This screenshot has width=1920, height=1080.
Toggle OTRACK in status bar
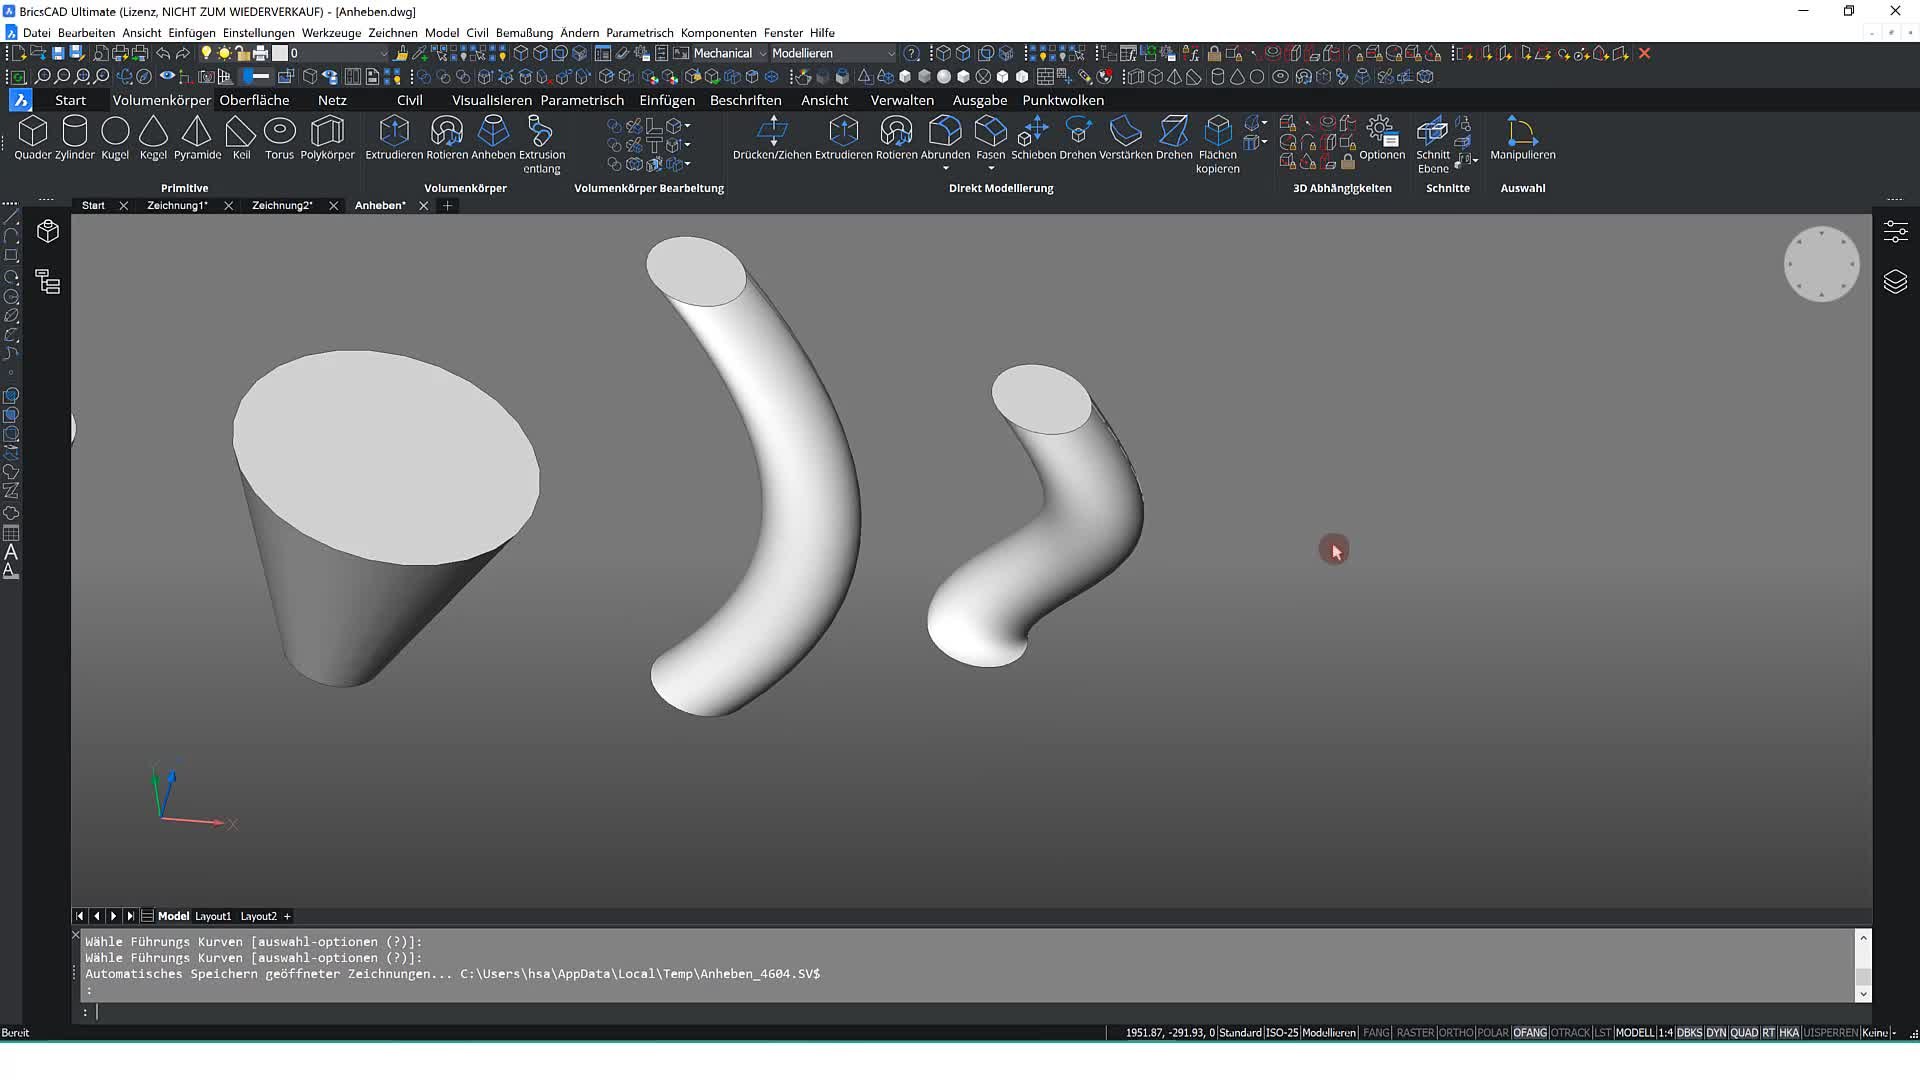(1570, 1033)
